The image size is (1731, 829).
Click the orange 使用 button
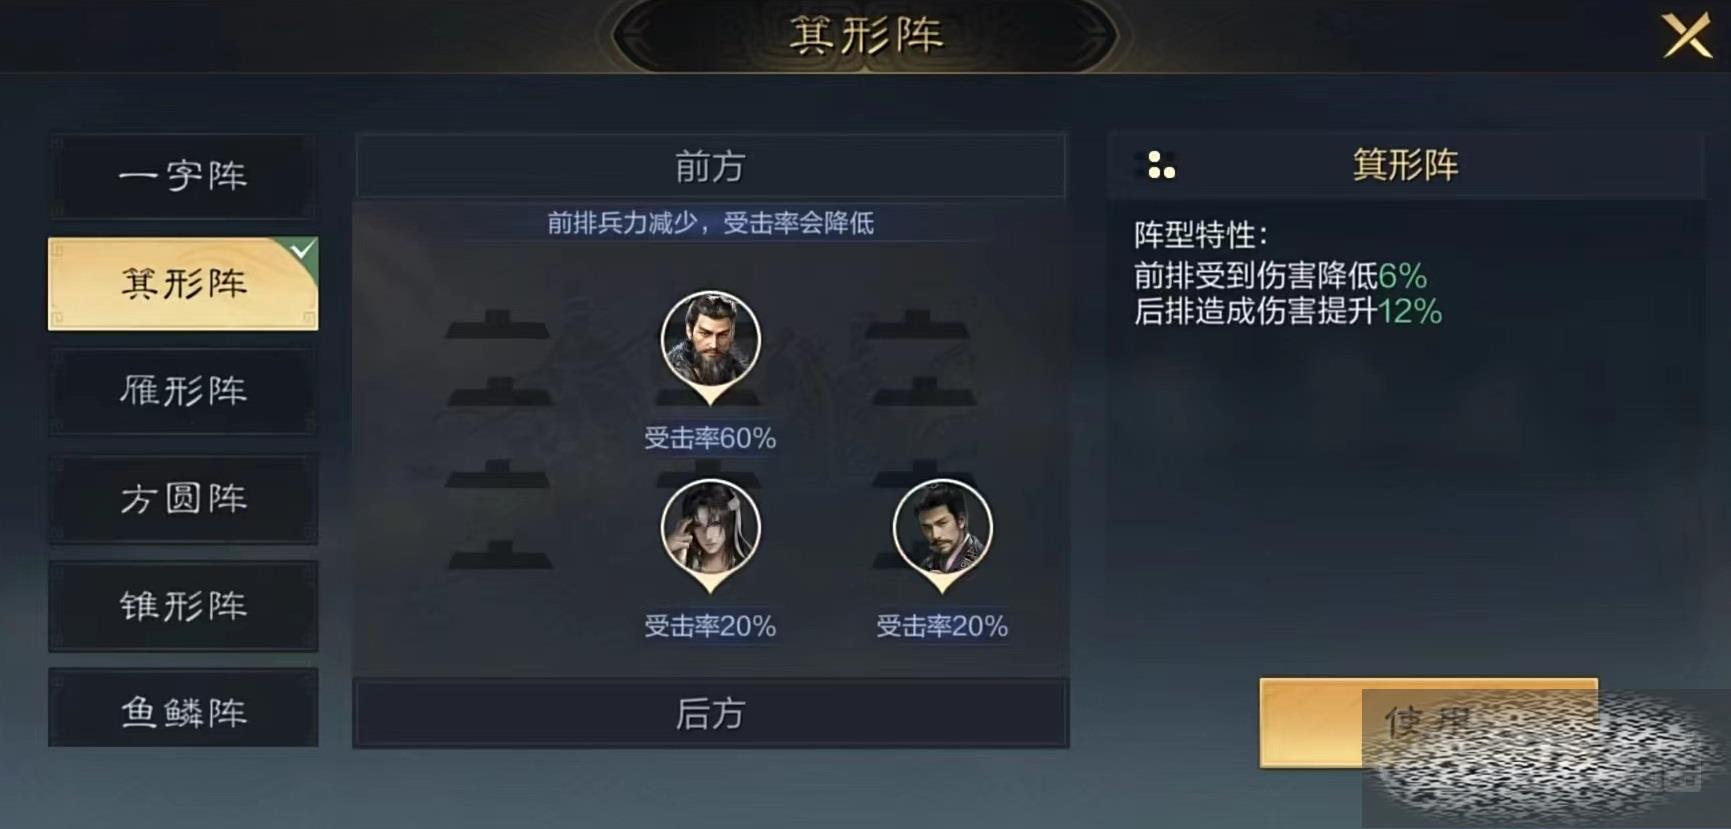(x=1428, y=722)
